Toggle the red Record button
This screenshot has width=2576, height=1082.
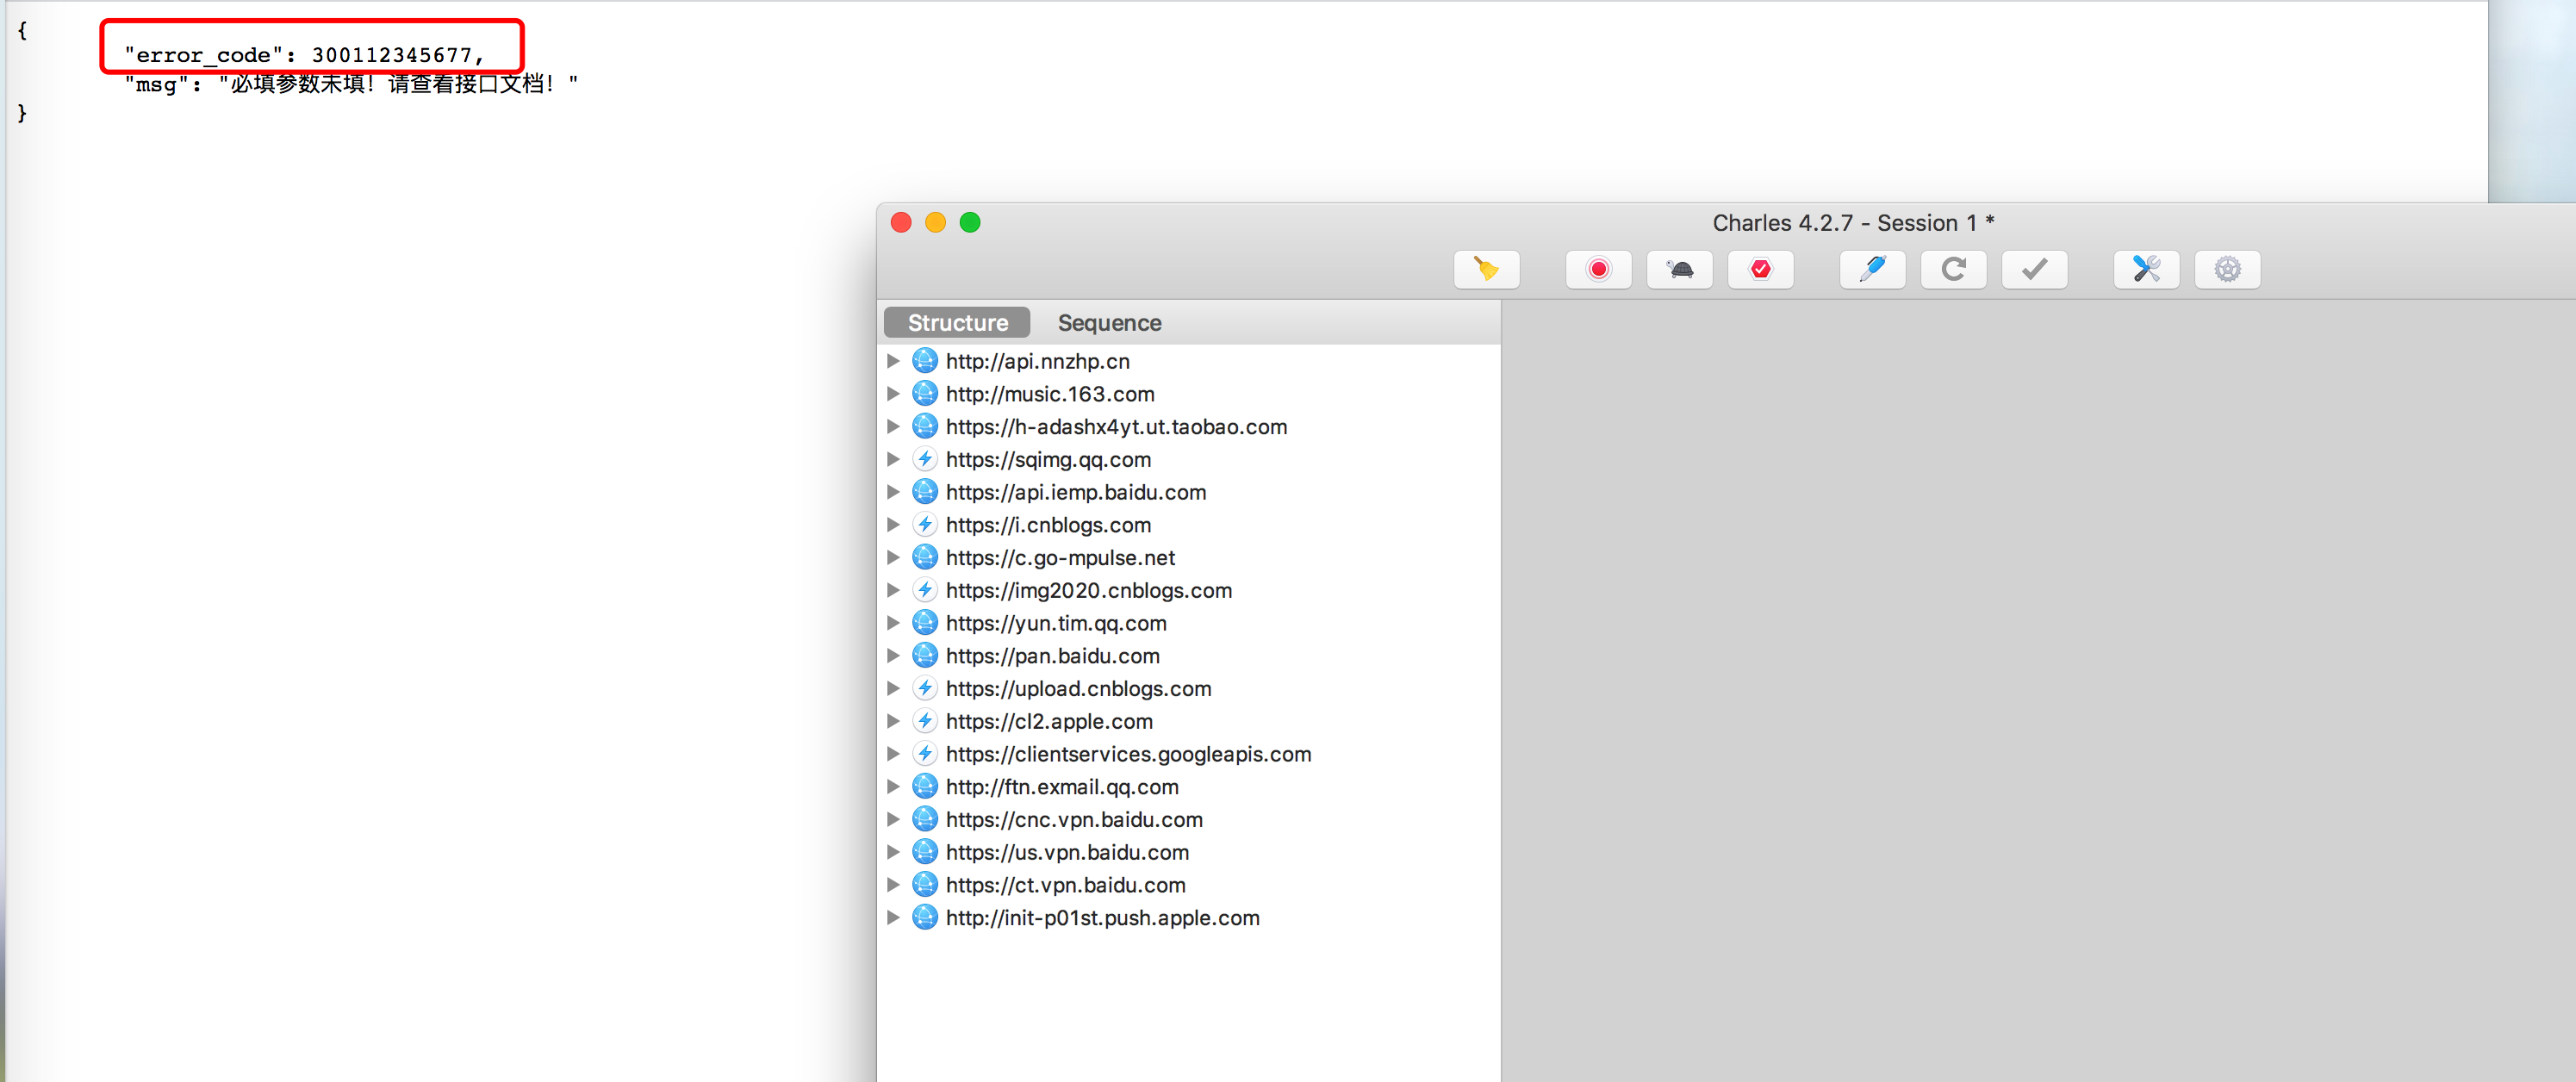click(1598, 269)
